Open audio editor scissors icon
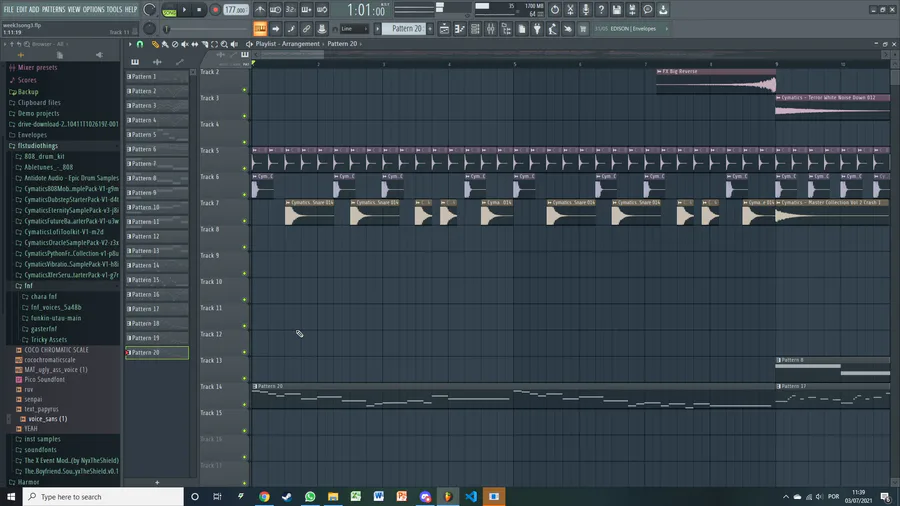 point(570,10)
